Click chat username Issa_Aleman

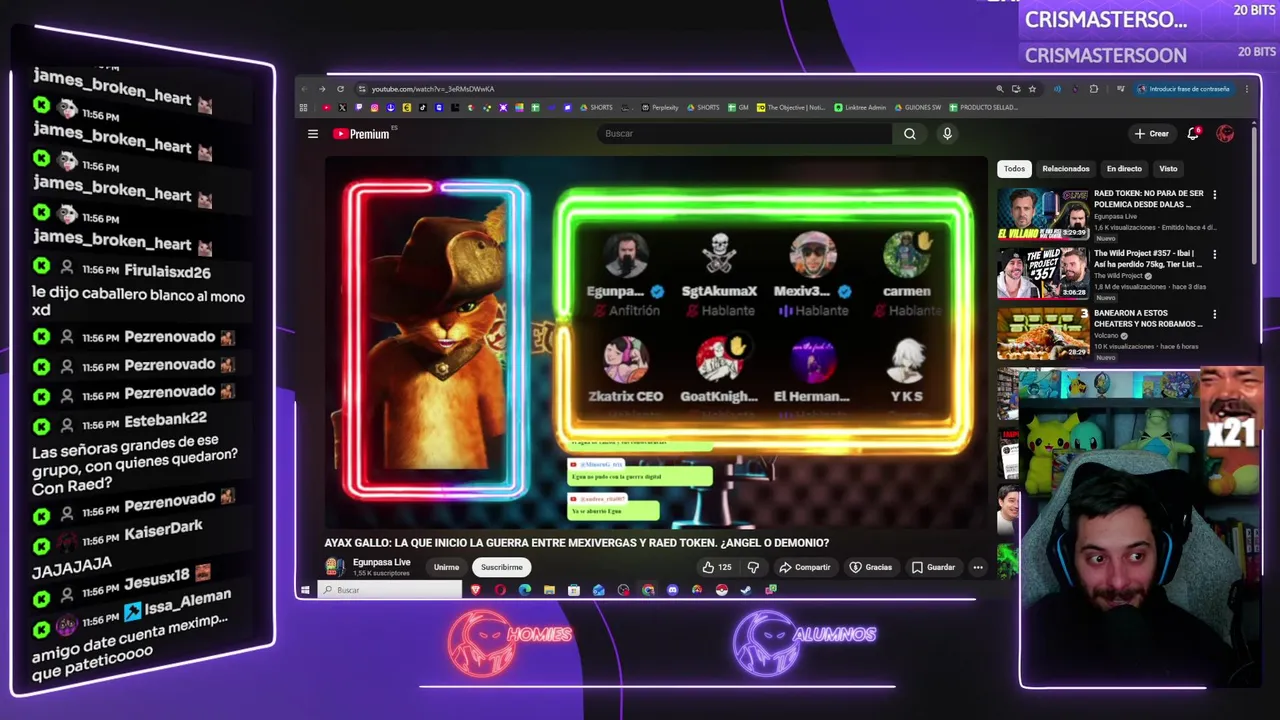point(188,600)
